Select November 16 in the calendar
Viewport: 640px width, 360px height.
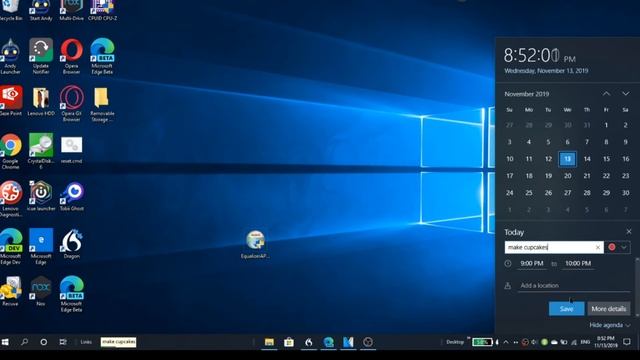(x=625, y=159)
